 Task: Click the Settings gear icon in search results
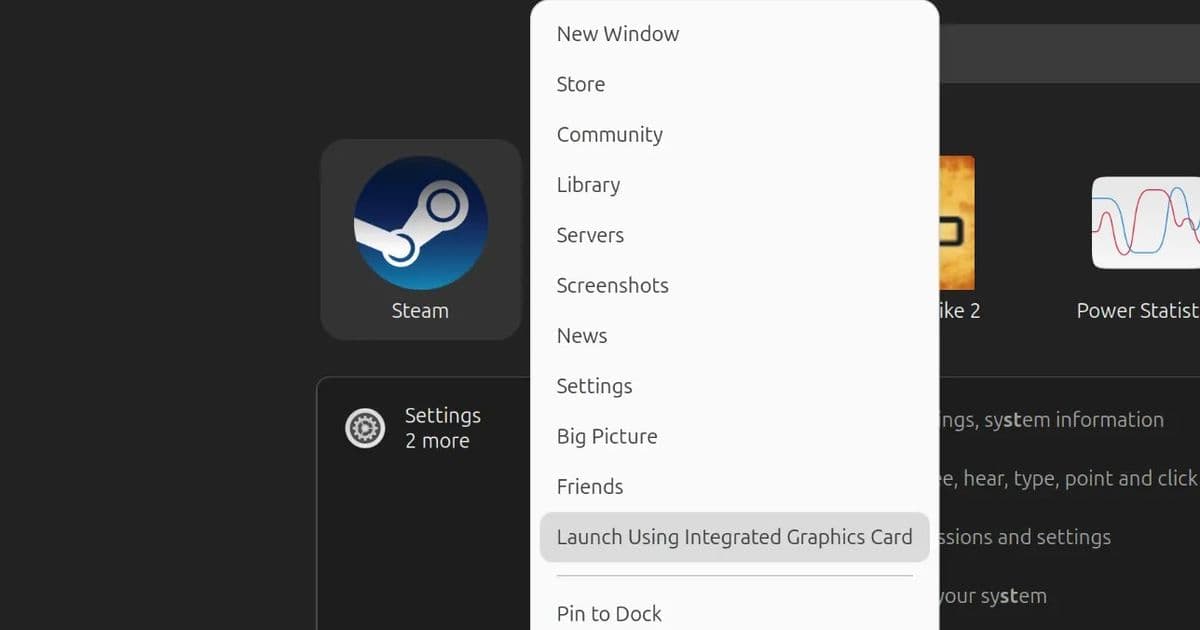pos(366,428)
